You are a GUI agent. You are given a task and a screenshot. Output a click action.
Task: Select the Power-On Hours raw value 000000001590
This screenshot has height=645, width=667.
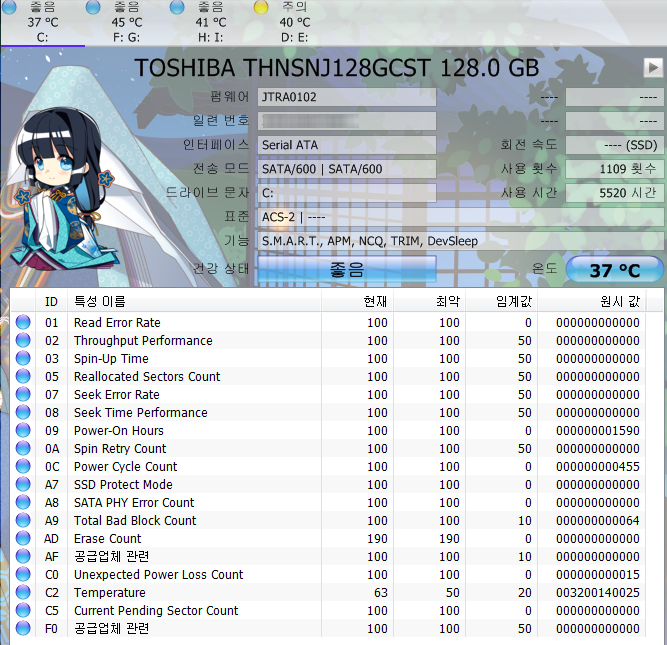598,431
